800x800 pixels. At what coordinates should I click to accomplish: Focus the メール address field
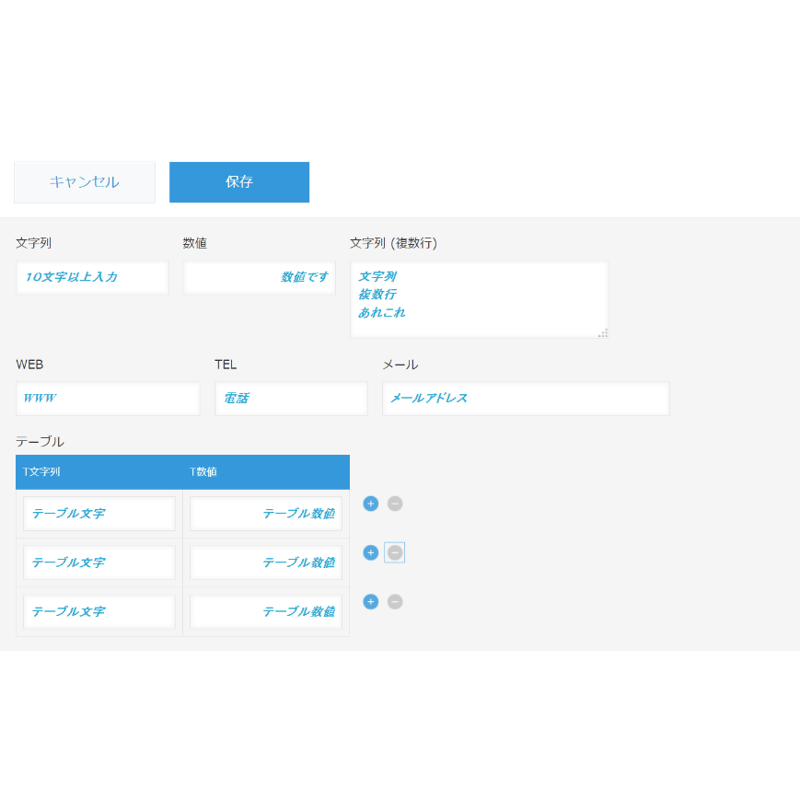pyautogui.click(x=526, y=398)
